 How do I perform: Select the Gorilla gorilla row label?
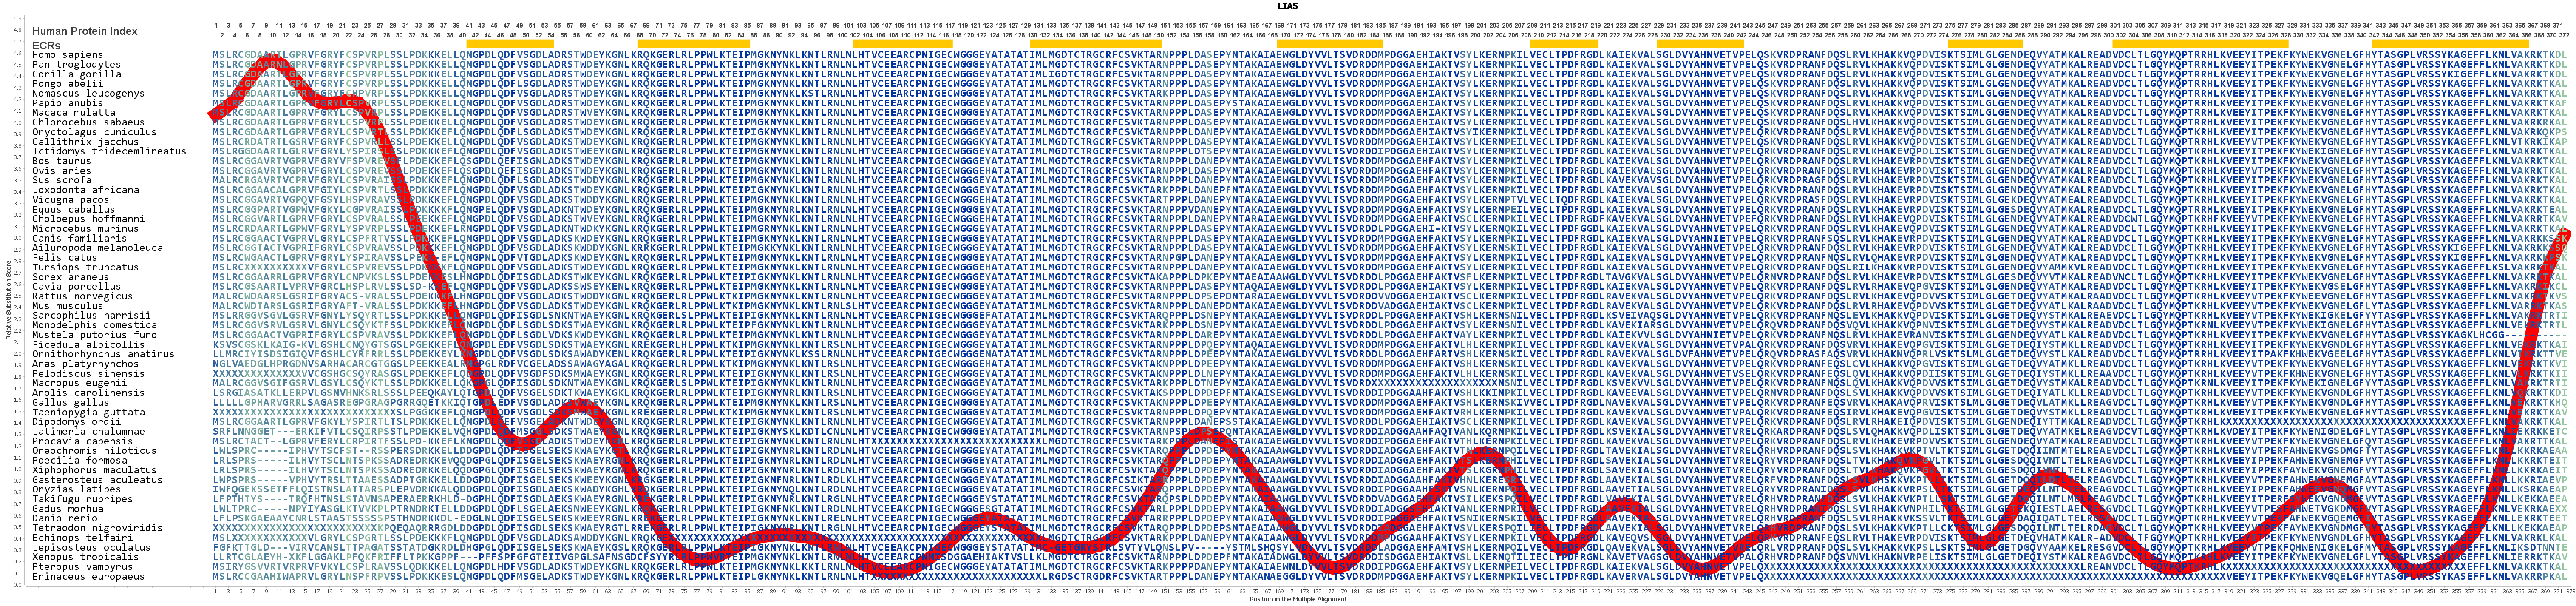[x=76, y=74]
